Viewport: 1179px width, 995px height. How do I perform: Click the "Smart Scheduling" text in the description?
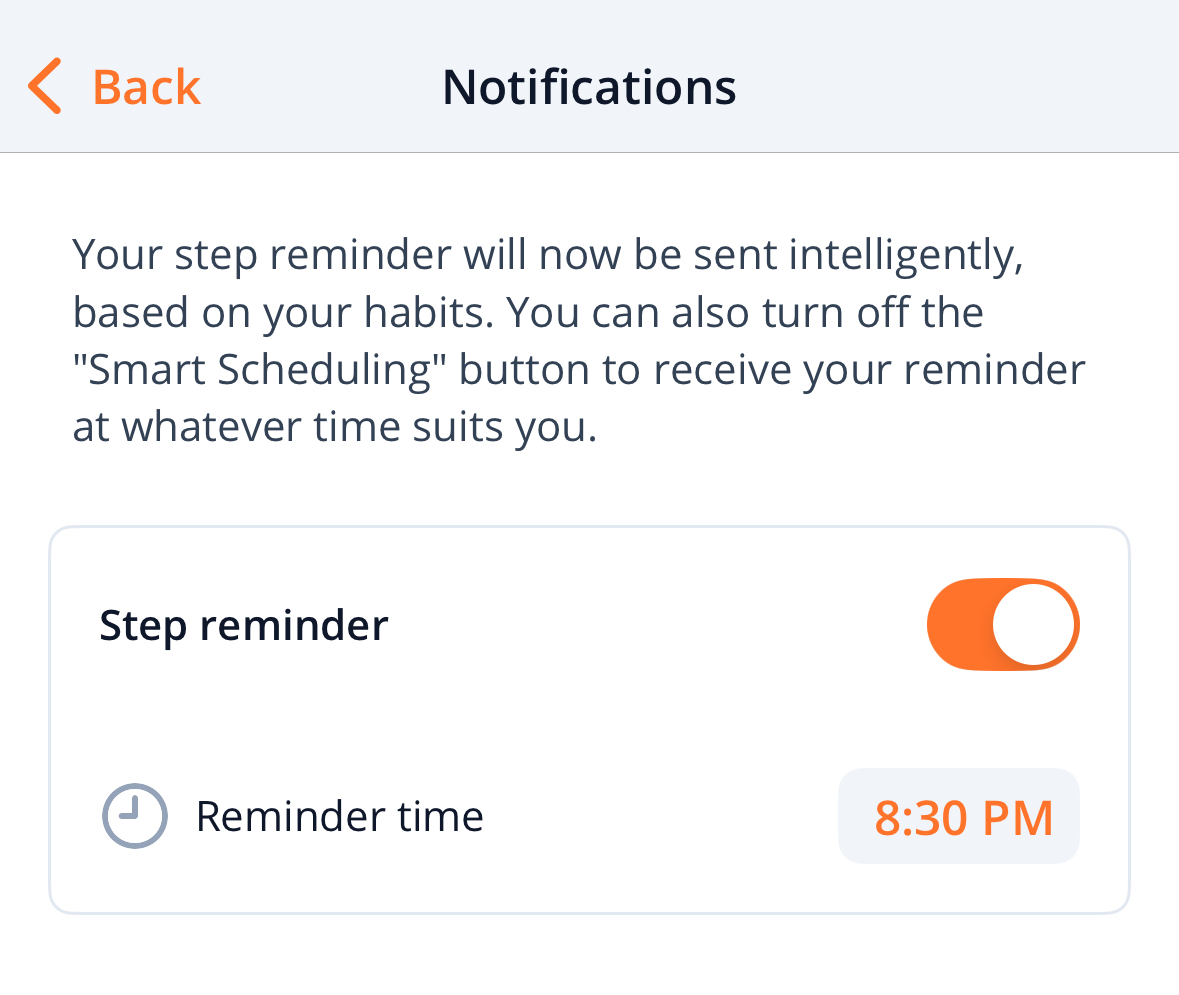264,370
